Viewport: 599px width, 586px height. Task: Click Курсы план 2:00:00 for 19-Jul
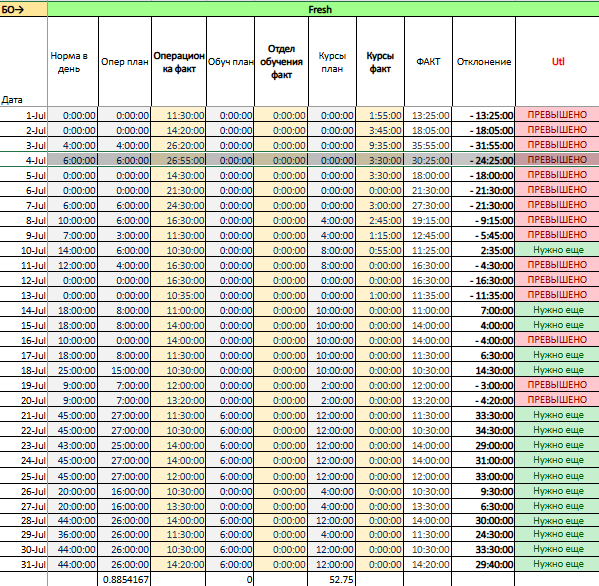pos(332,385)
